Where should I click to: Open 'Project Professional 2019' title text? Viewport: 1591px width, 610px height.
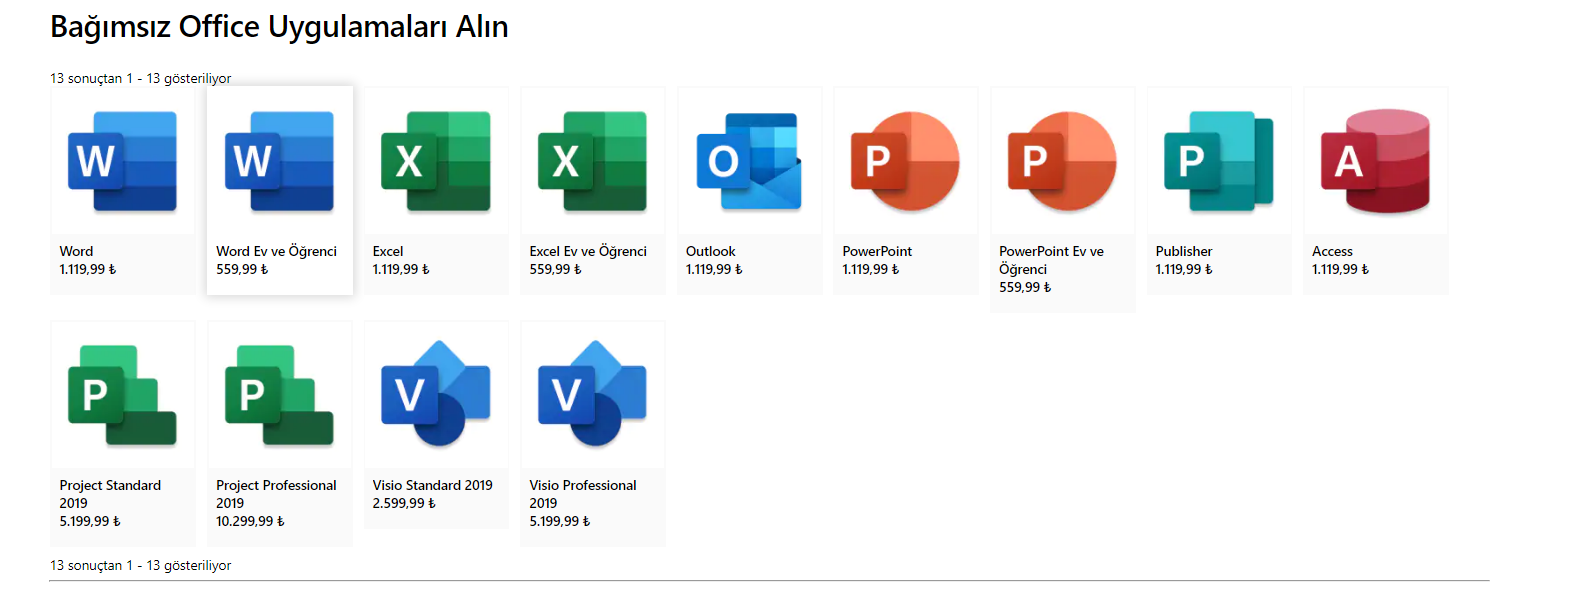pyautogui.click(x=276, y=494)
